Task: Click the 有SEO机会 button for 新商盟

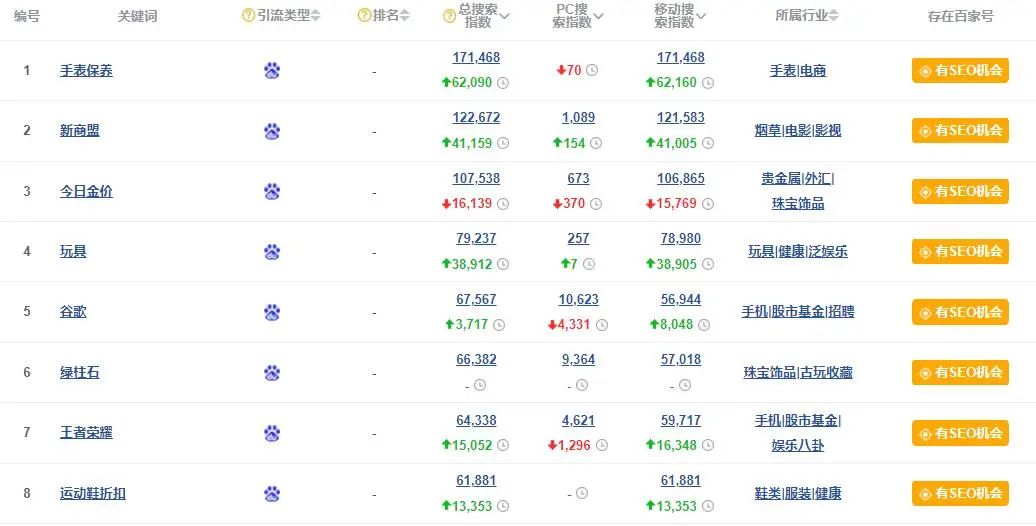Action: pyautogui.click(x=961, y=131)
